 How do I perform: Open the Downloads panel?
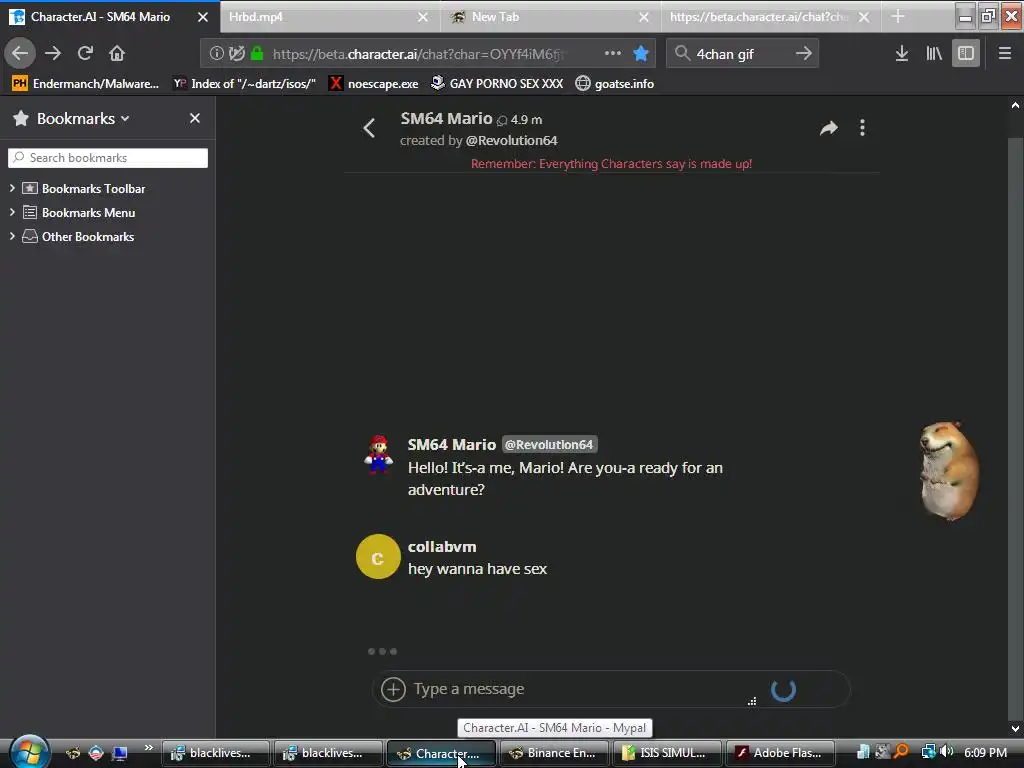901,54
